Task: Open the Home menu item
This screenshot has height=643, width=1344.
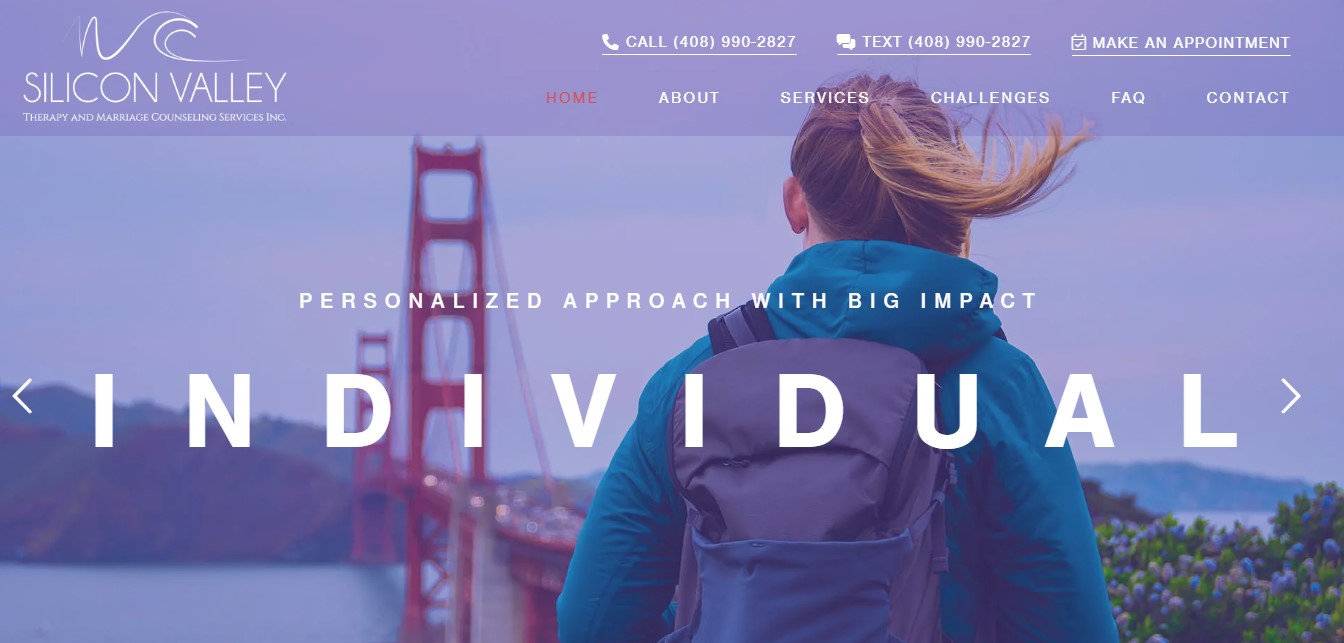Action: coord(572,98)
